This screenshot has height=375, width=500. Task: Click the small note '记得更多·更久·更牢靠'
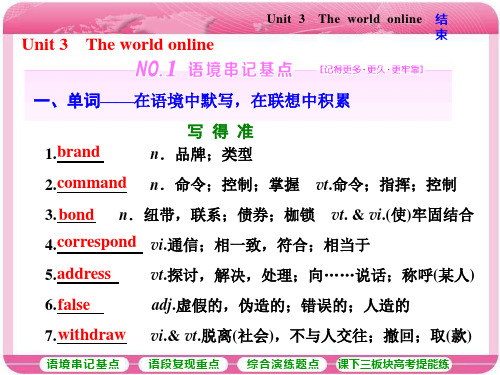pos(372,70)
